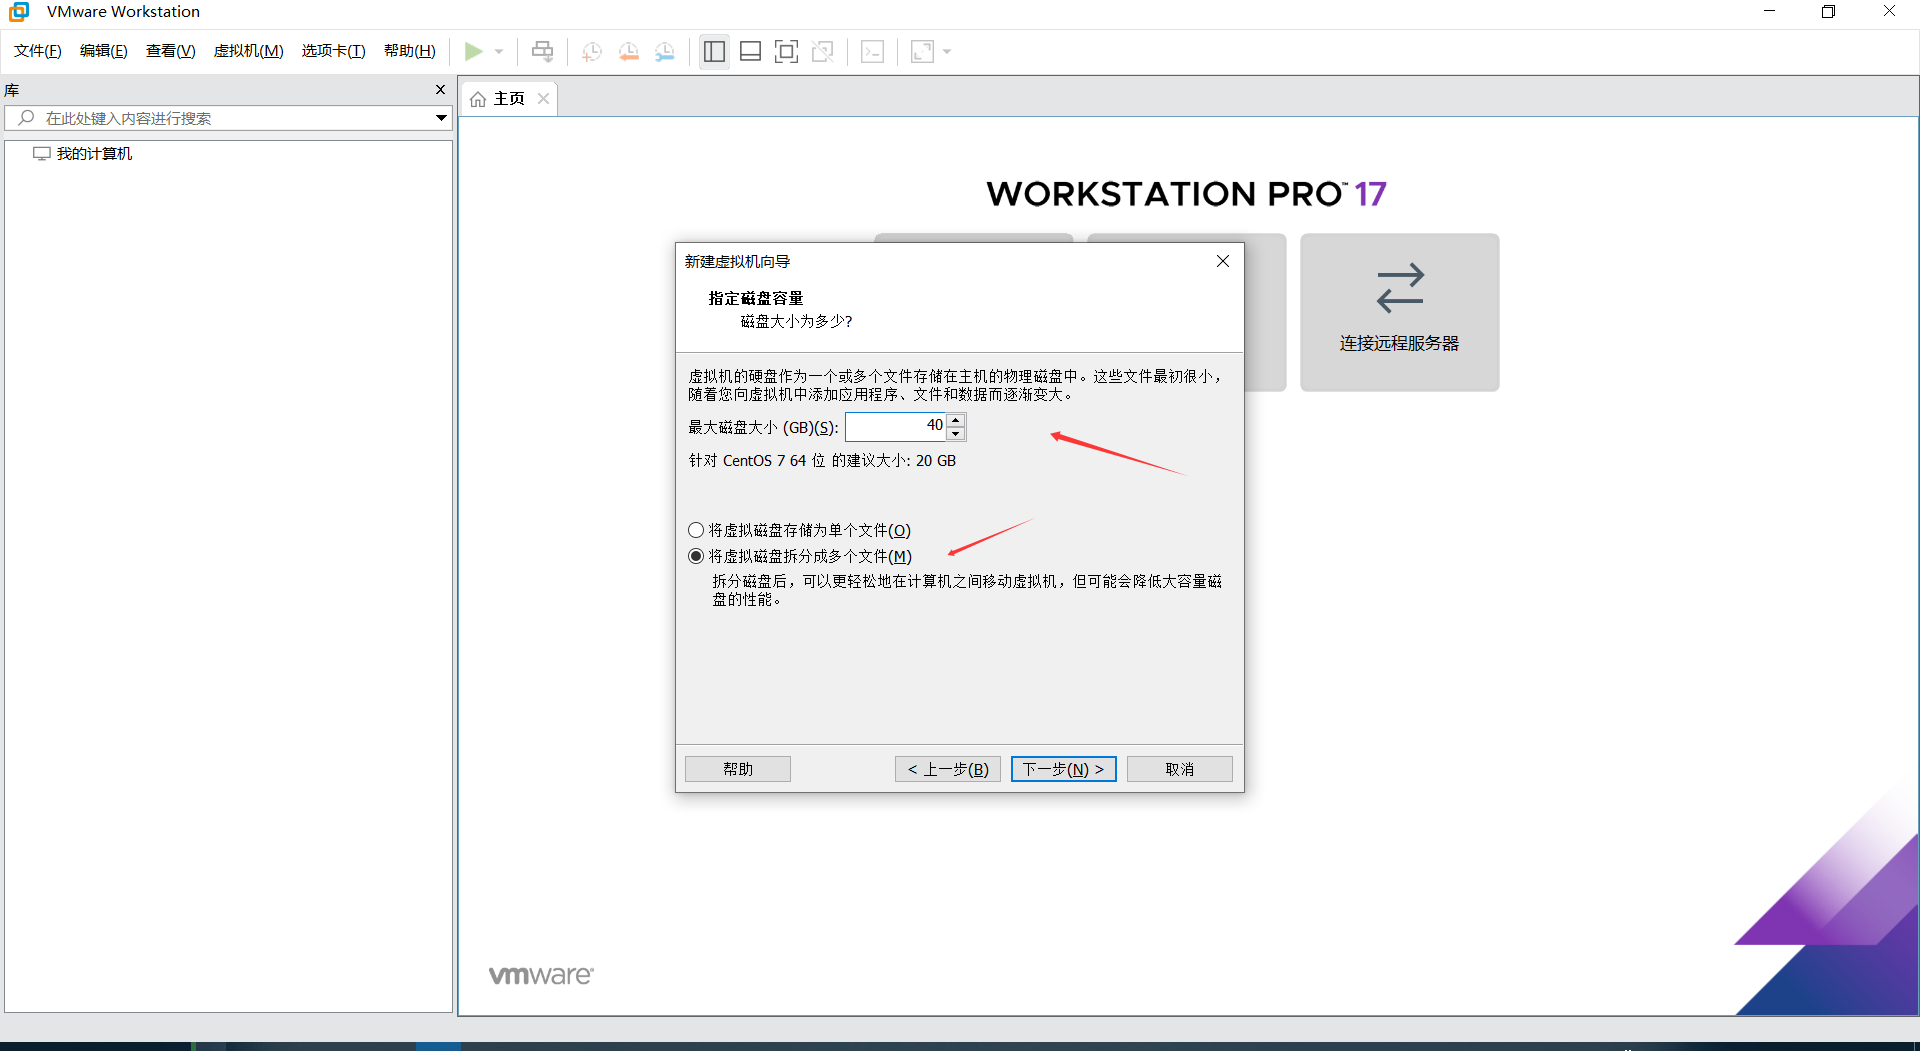Image resolution: width=1920 pixels, height=1051 pixels.
Task: Close the 库 library panel
Action: (x=440, y=90)
